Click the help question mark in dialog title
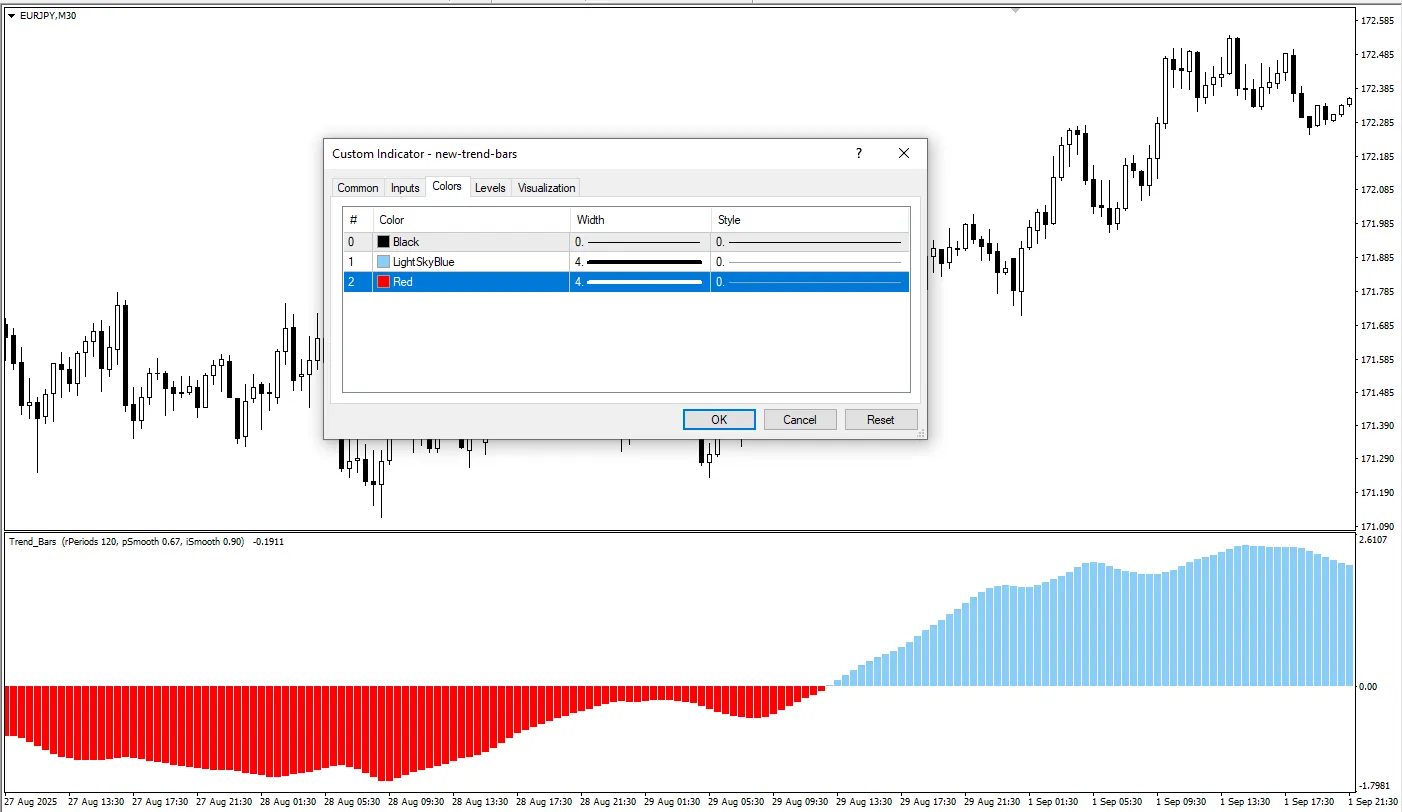 click(x=858, y=154)
